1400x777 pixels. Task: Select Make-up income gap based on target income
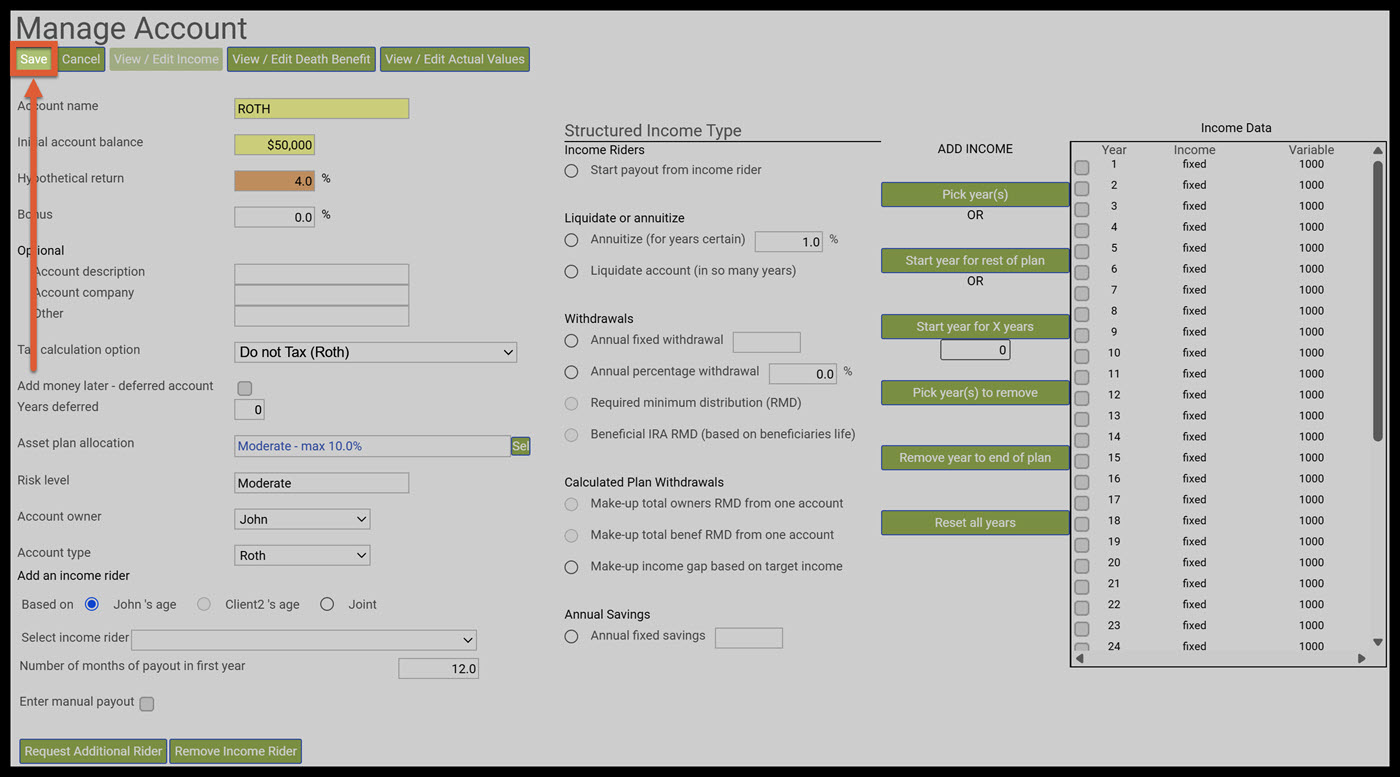click(x=571, y=567)
